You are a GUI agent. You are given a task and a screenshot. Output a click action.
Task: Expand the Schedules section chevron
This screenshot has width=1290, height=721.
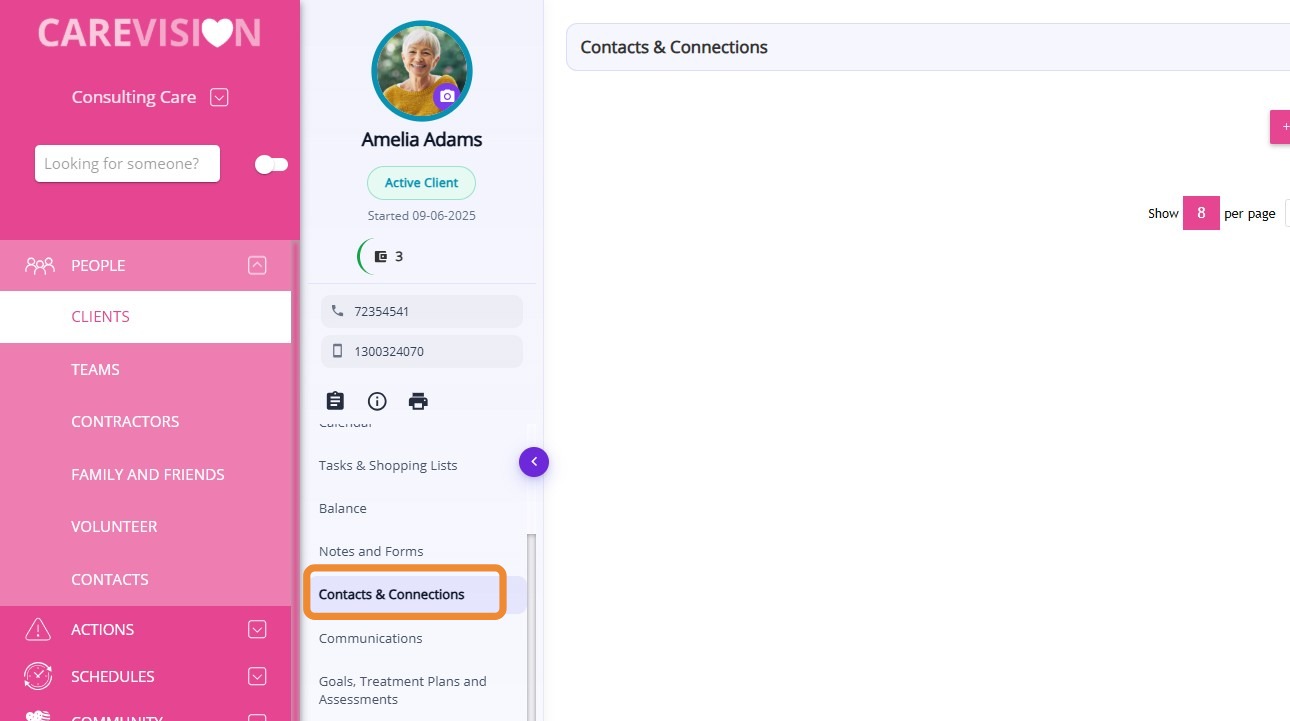(x=257, y=676)
